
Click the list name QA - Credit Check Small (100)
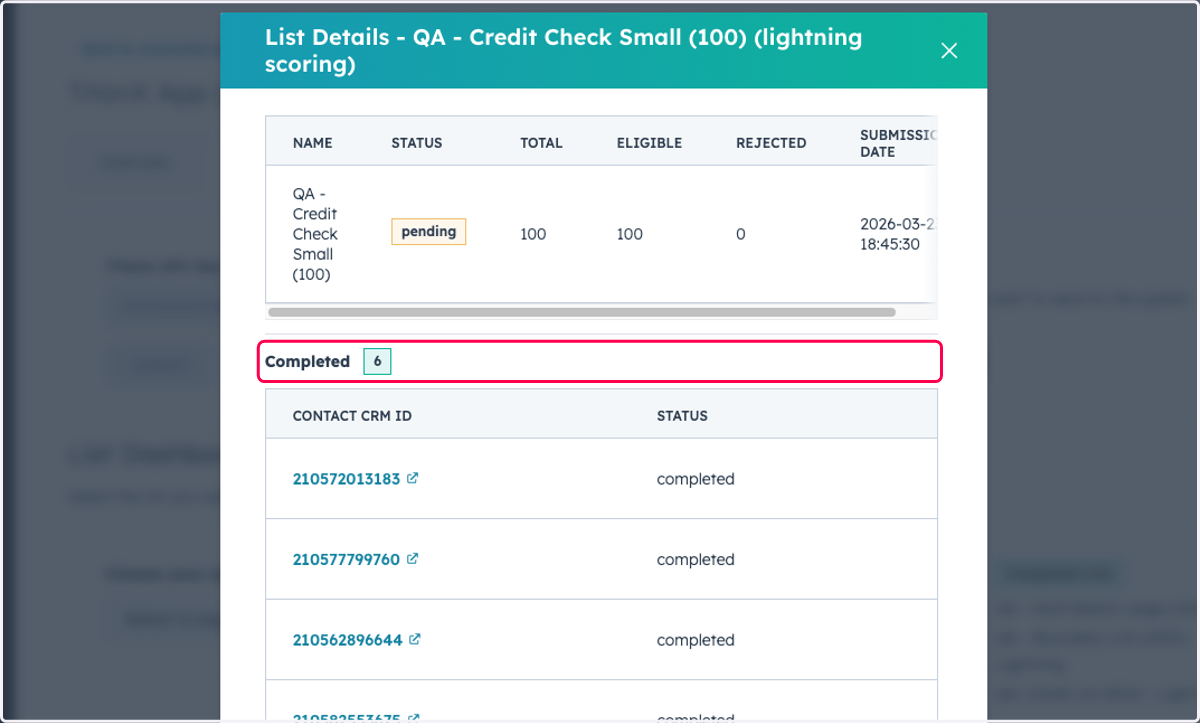click(315, 234)
